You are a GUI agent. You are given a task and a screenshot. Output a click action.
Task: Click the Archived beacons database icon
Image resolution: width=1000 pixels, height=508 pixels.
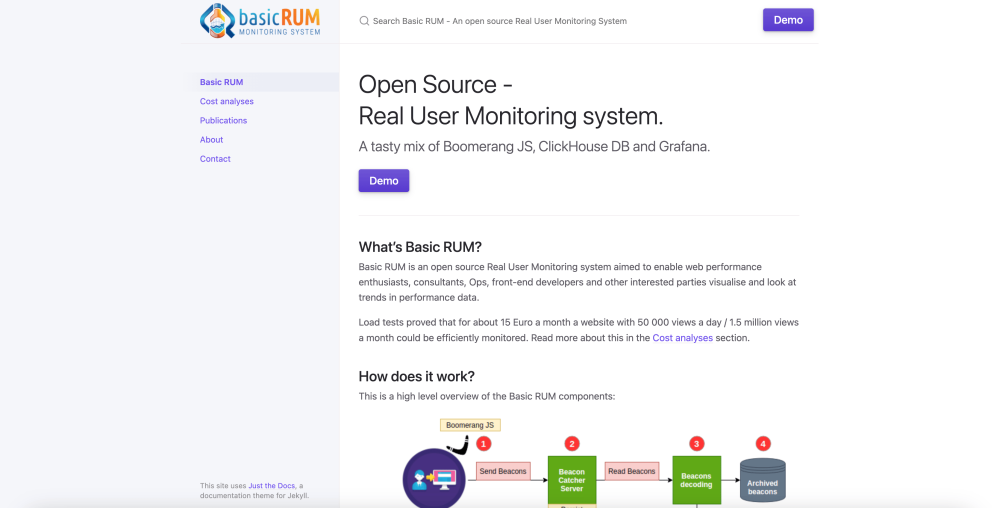762,481
